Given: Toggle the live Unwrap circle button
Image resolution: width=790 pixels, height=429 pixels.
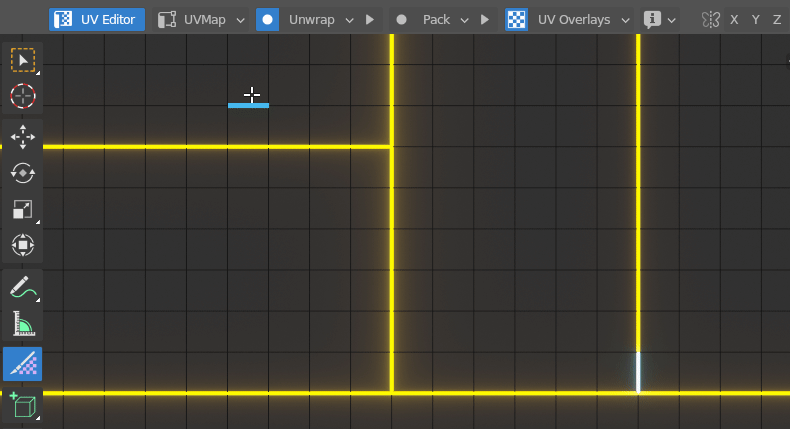Looking at the screenshot, I should [268, 20].
